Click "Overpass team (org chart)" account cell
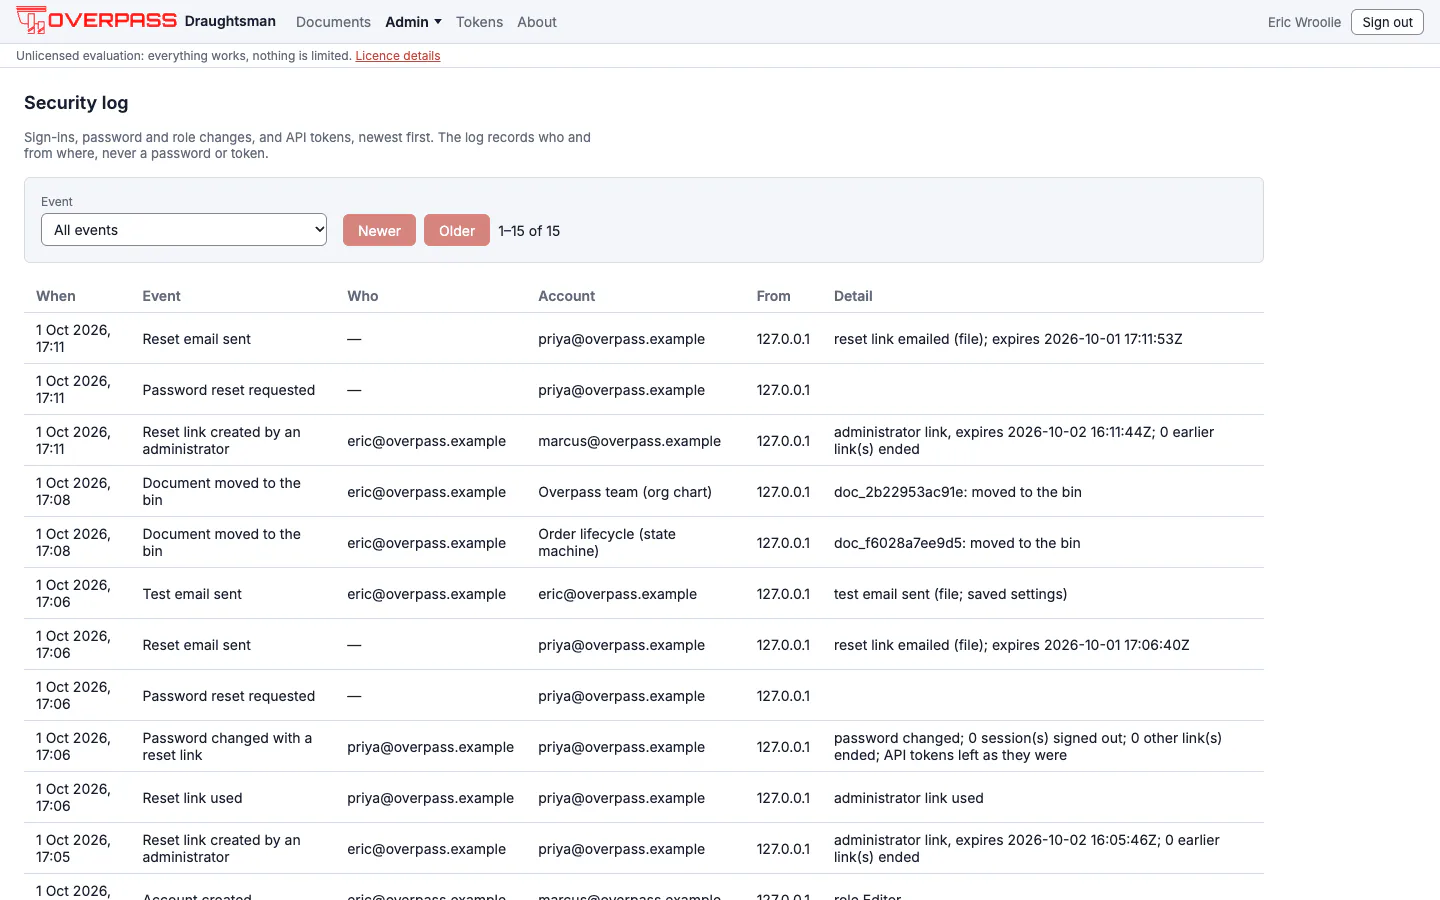 pos(625,492)
